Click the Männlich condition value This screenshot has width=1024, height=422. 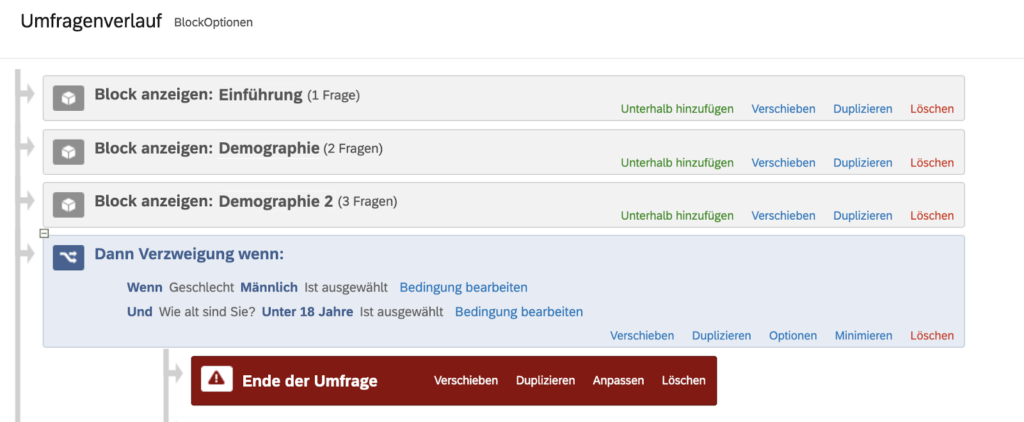point(269,287)
